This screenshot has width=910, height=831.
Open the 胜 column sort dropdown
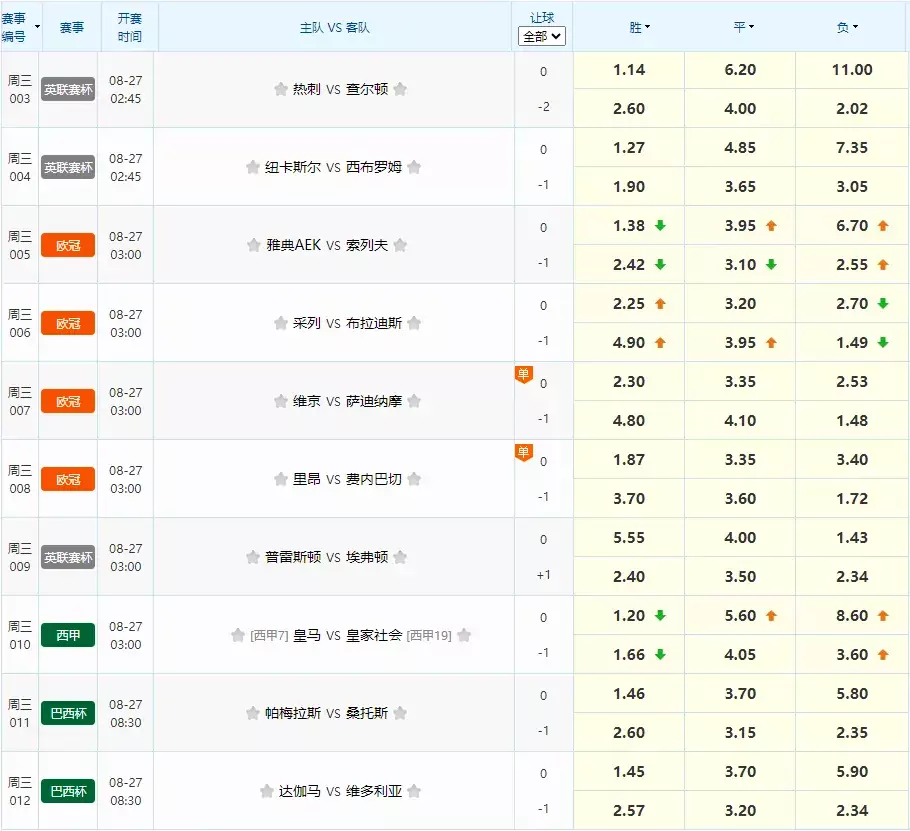pyautogui.click(x=647, y=27)
